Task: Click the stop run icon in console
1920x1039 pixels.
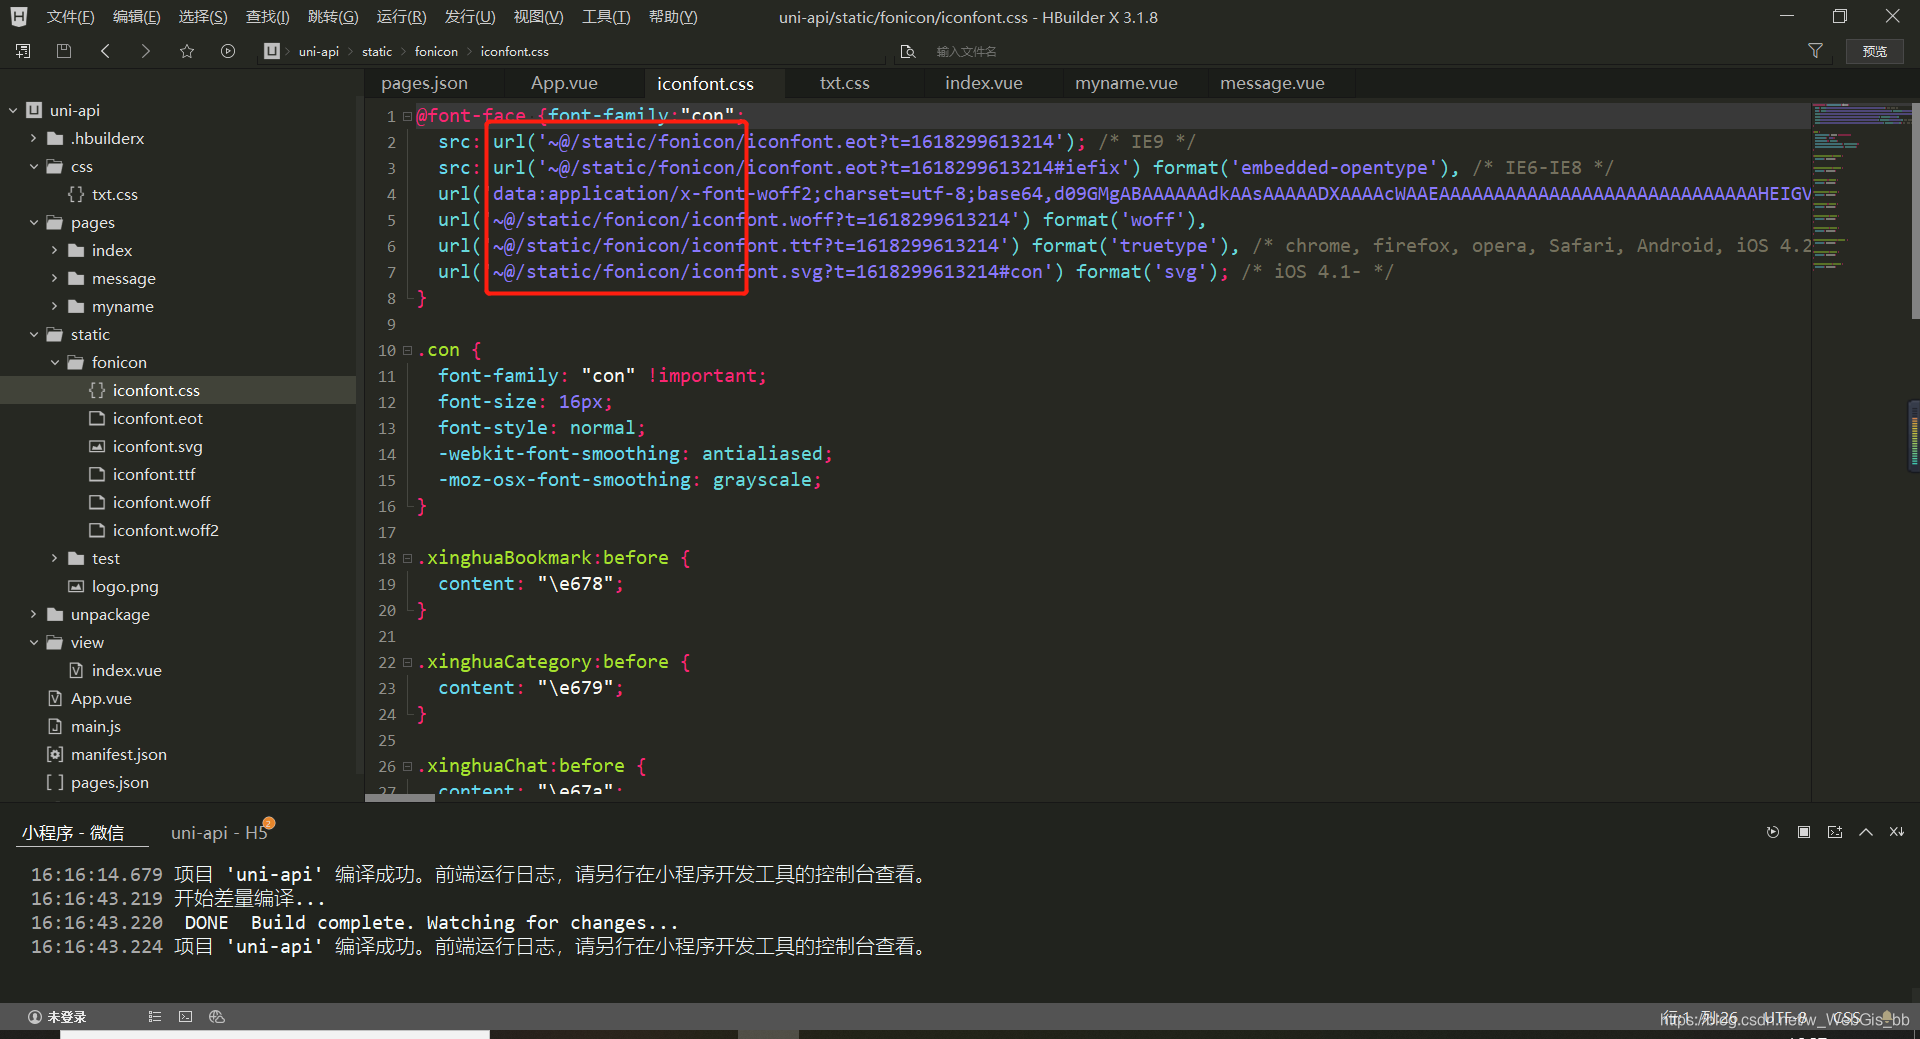Action: [1804, 832]
